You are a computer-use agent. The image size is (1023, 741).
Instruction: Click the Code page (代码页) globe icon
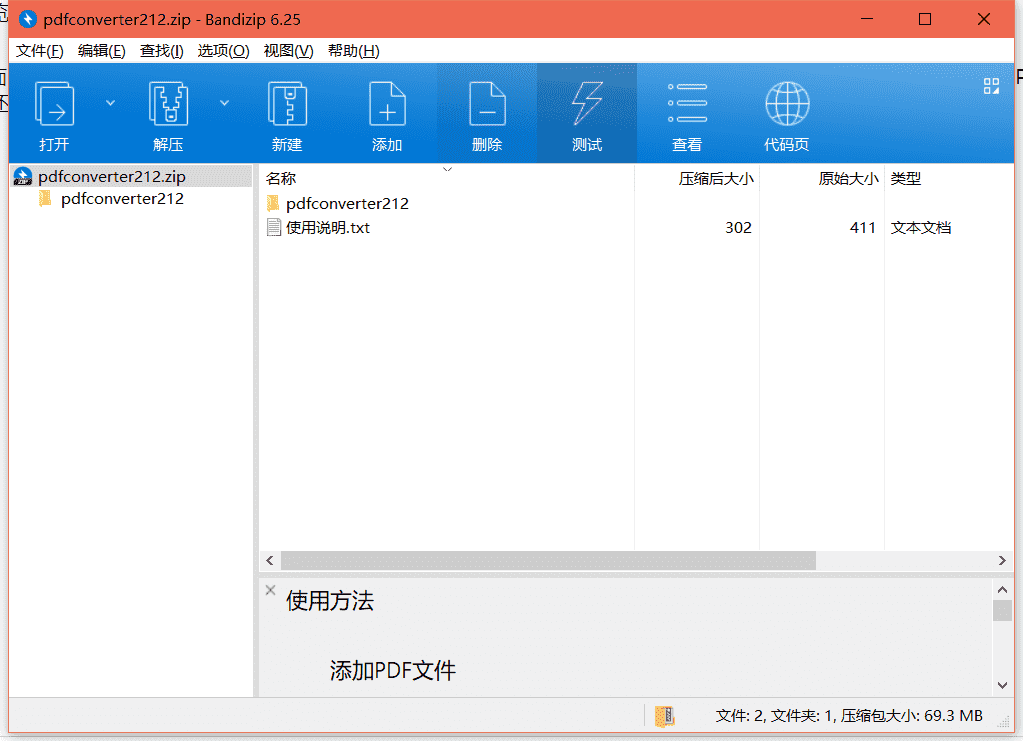(787, 104)
